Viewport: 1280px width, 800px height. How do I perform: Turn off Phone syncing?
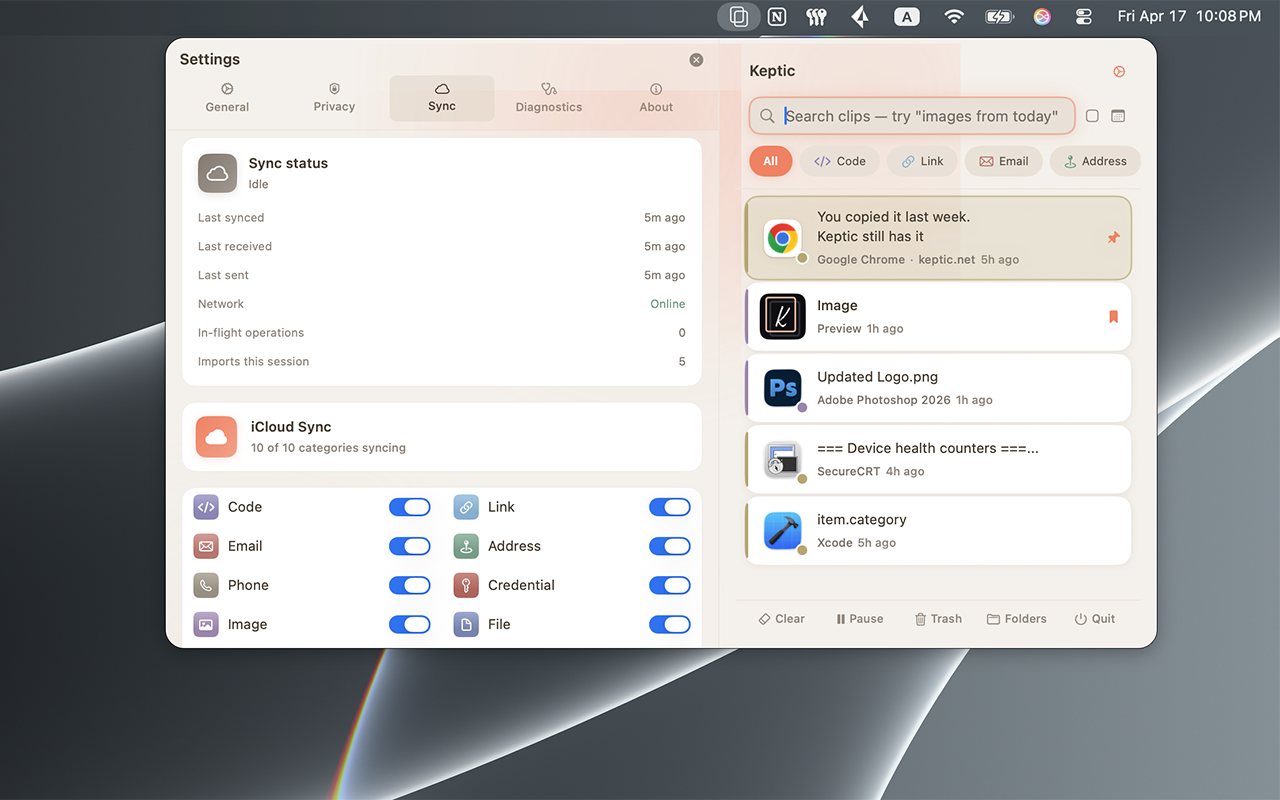[x=410, y=585]
